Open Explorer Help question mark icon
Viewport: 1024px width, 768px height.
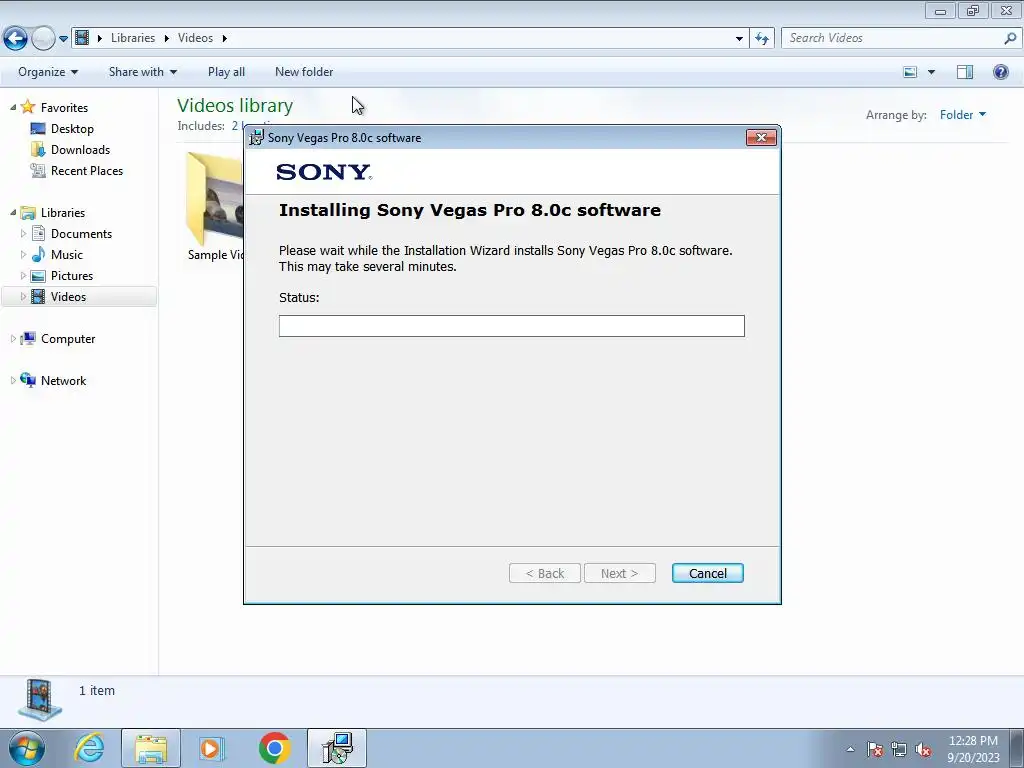click(x=1000, y=72)
